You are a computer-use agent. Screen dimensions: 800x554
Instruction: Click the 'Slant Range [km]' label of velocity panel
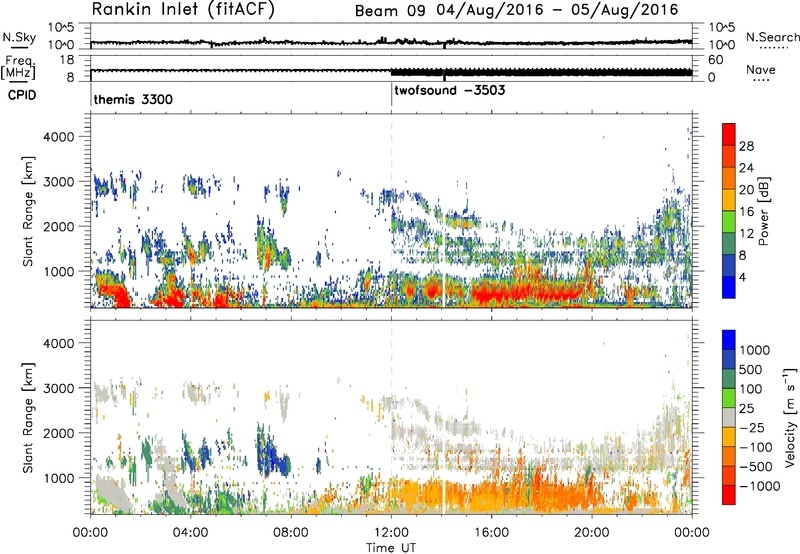point(28,417)
